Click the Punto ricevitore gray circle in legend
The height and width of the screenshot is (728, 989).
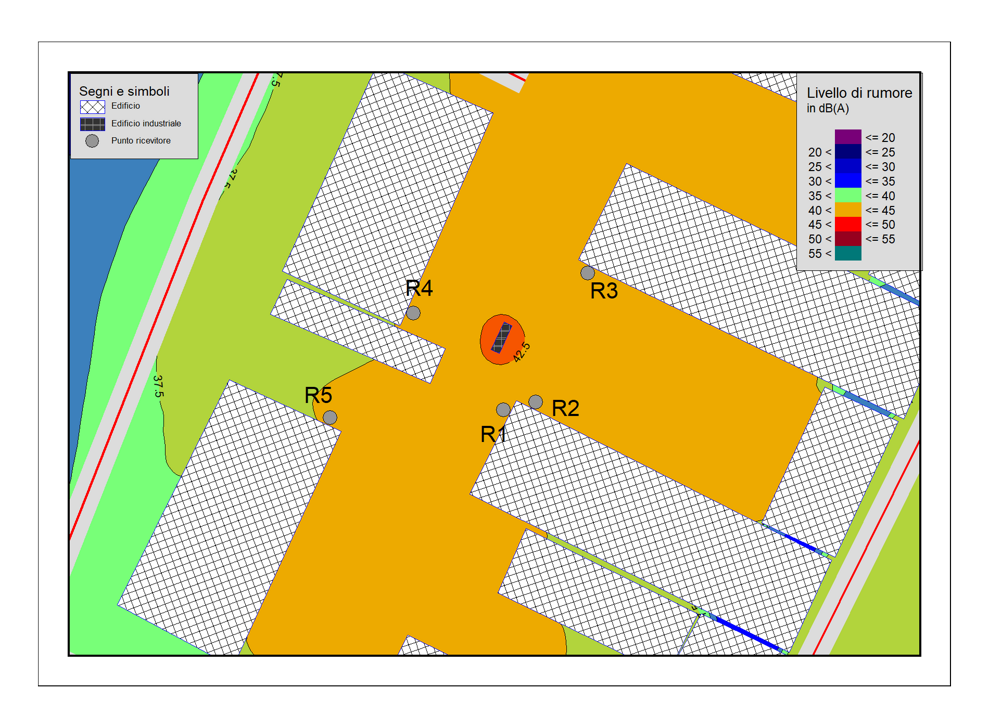pyautogui.click(x=92, y=141)
